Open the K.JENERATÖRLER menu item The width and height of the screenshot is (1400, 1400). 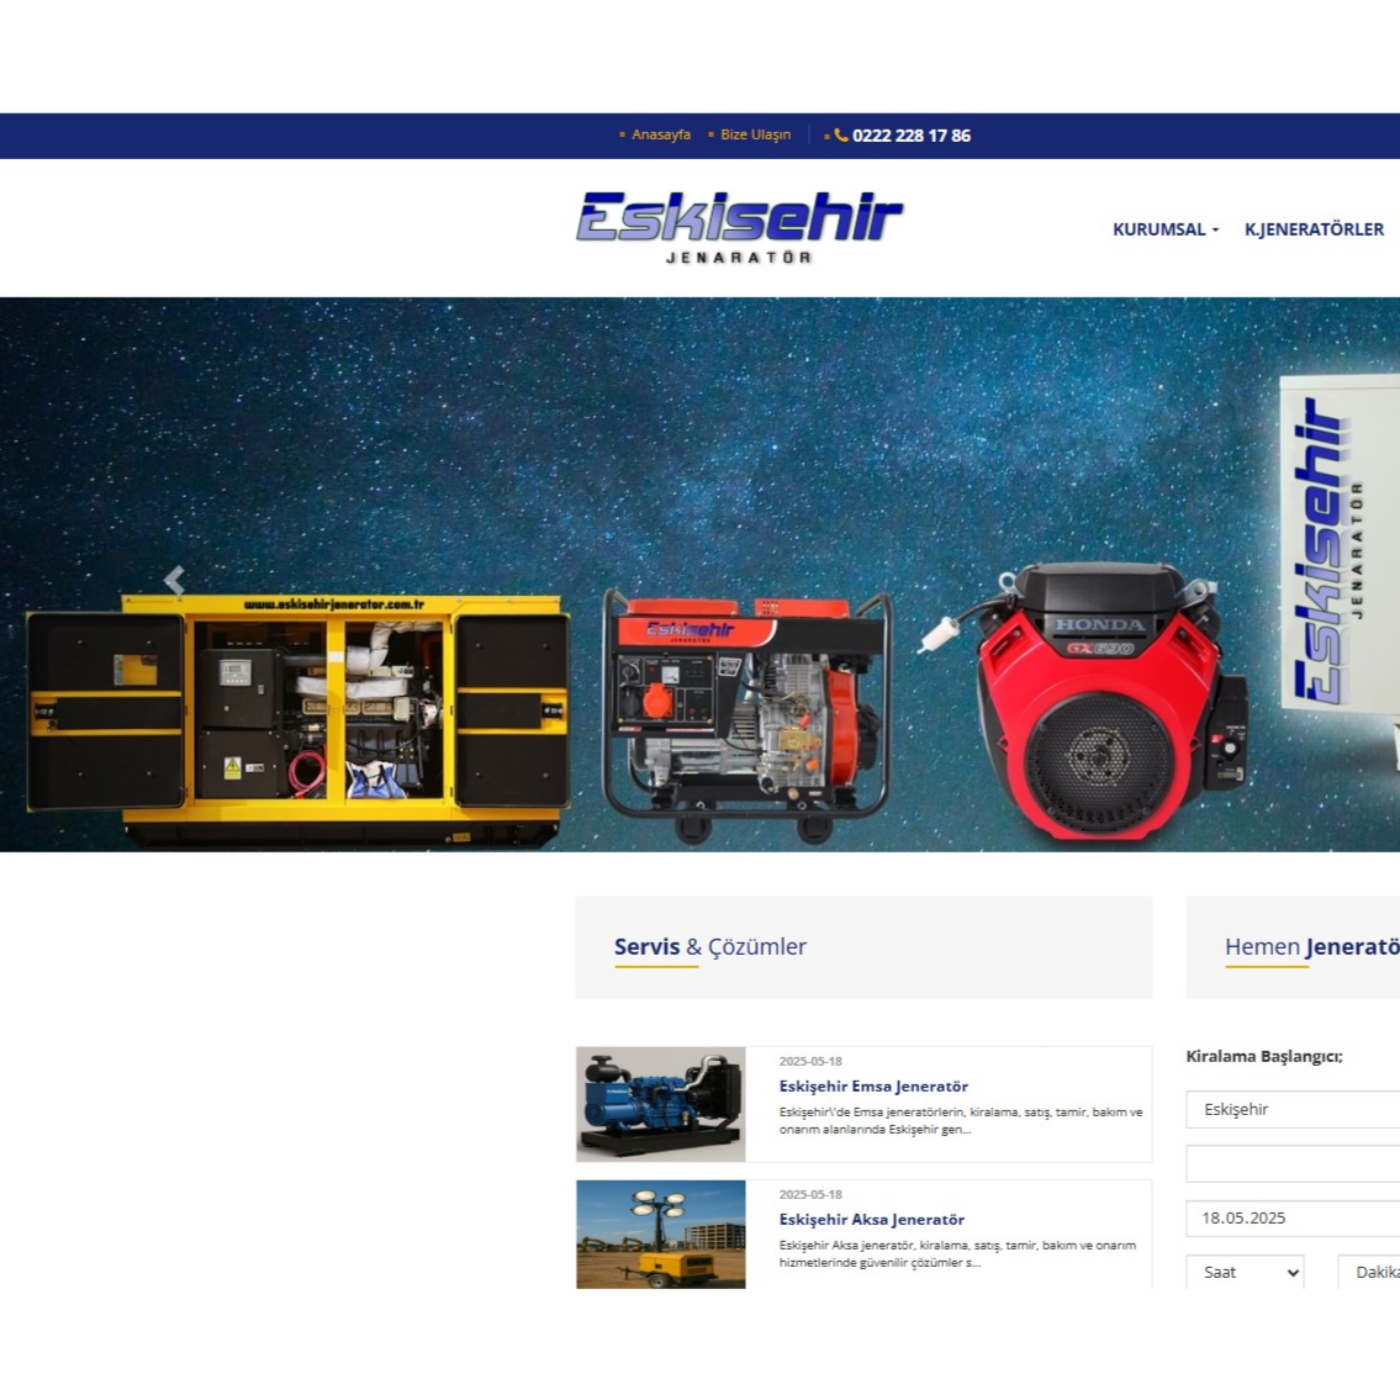[1313, 229]
